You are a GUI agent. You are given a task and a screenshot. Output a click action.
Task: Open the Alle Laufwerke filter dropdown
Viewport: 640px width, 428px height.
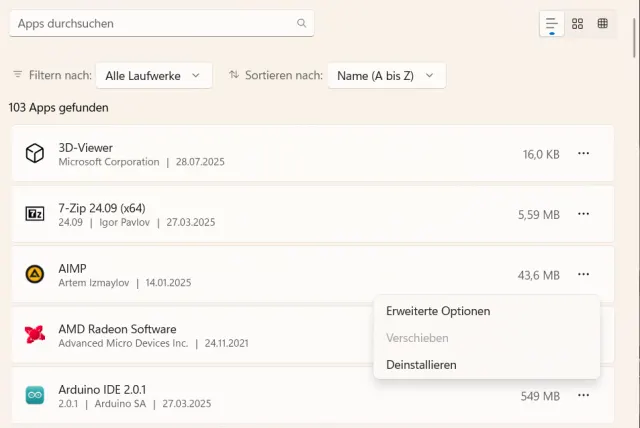[154, 75]
